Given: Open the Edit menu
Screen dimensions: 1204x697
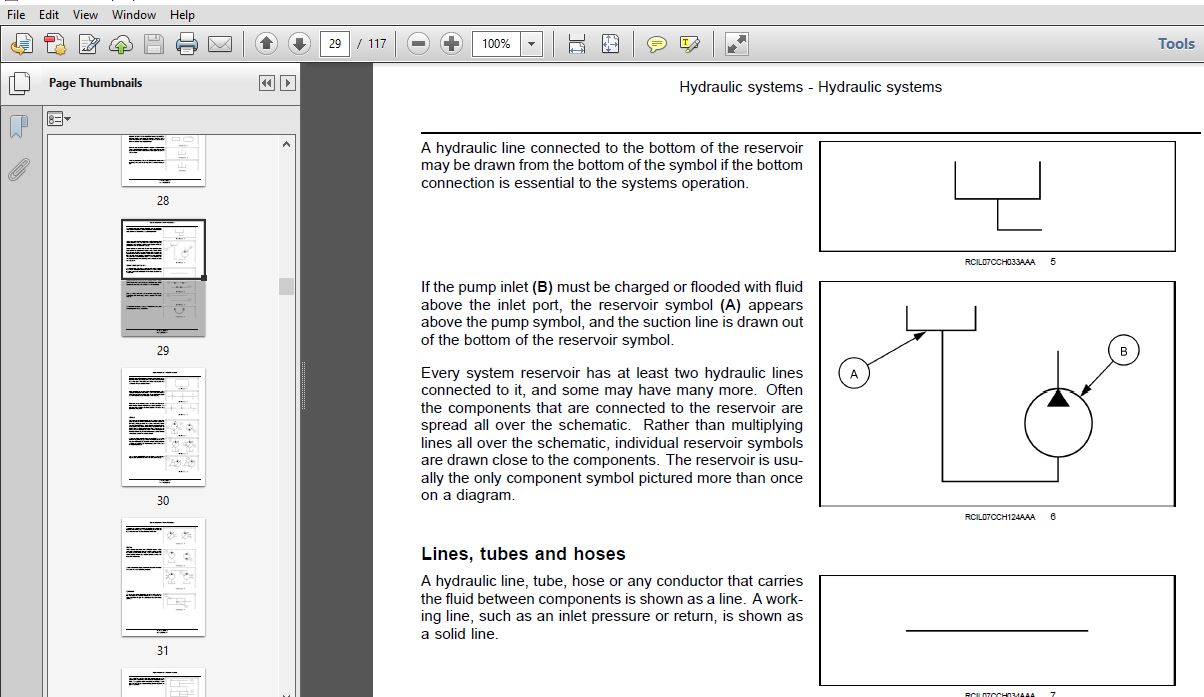Looking at the screenshot, I should point(49,15).
